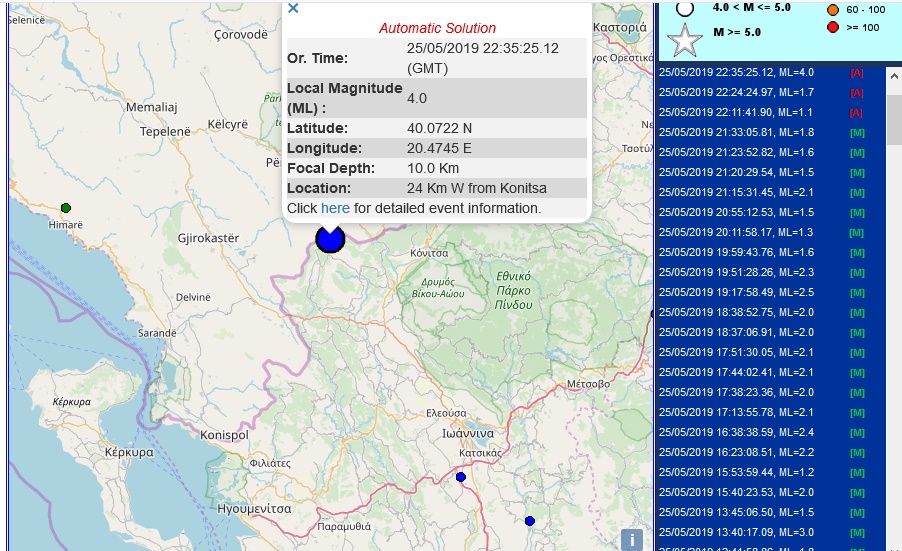Viewport: 902px width, 551px height.
Task: Open the map info attribution button
Action: tap(631, 540)
